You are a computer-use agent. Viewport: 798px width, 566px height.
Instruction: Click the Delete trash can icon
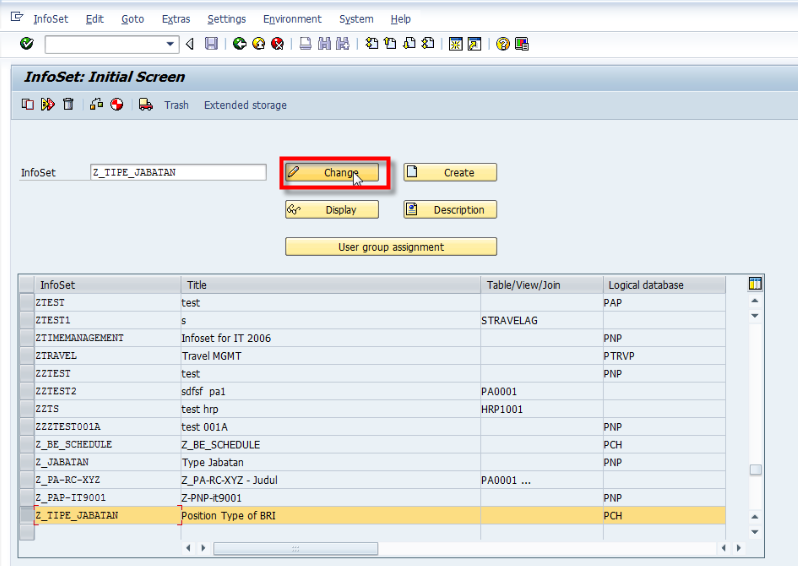(x=68, y=105)
